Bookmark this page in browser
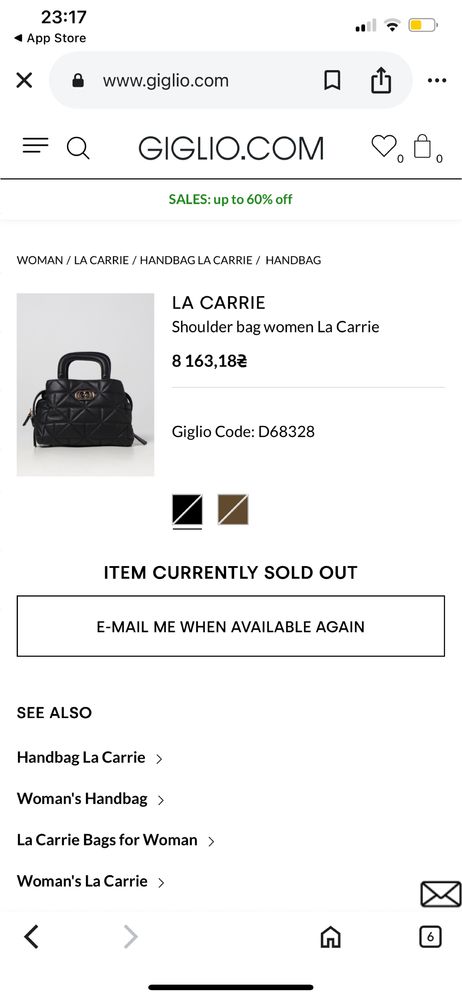Screen dimensions: 462x999 (x=332, y=80)
